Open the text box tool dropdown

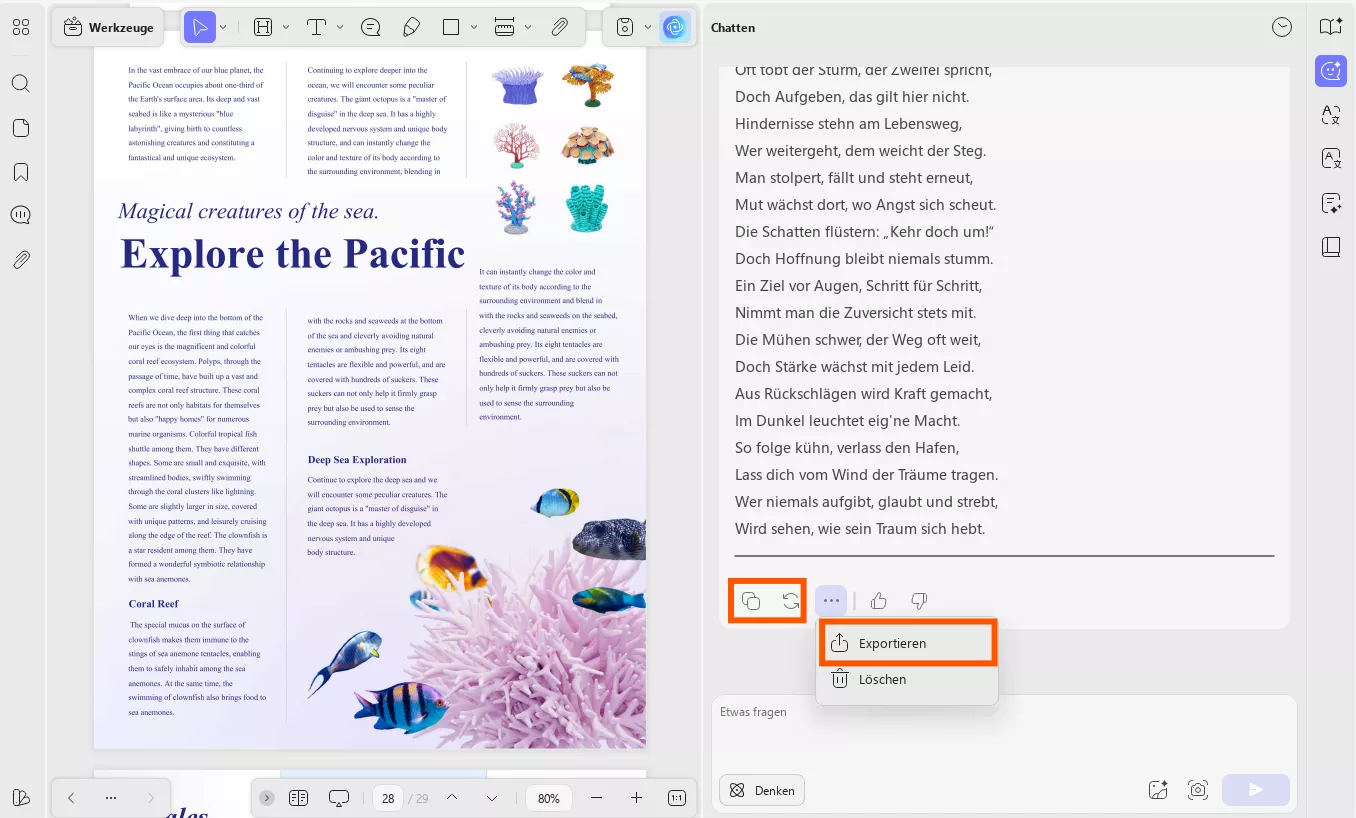click(x=286, y=28)
